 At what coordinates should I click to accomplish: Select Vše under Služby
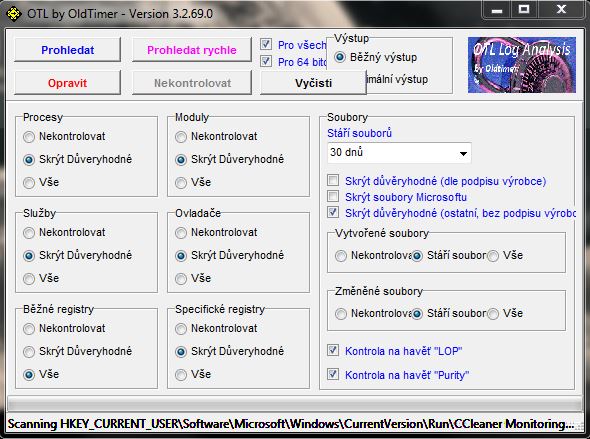tap(29, 279)
